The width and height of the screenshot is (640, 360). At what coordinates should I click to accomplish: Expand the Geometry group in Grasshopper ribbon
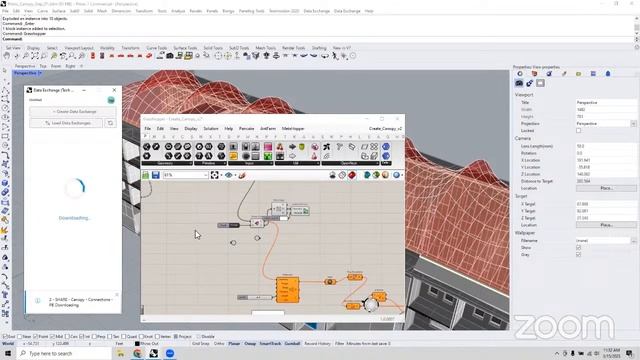click(167, 163)
